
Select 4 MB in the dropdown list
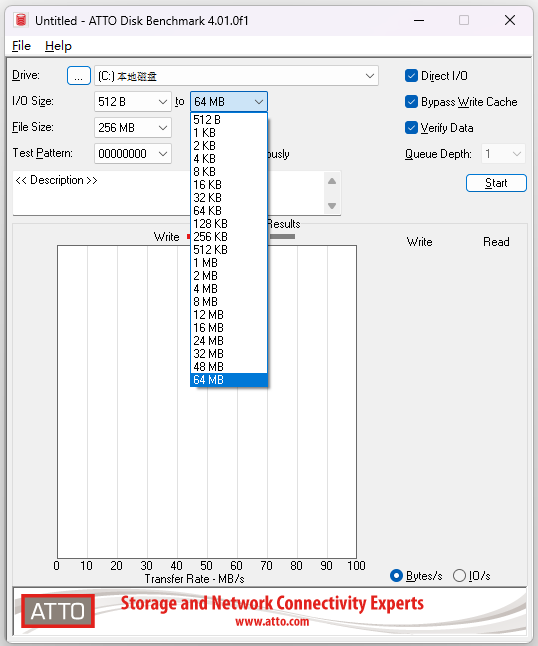pyautogui.click(x=229, y=289)
